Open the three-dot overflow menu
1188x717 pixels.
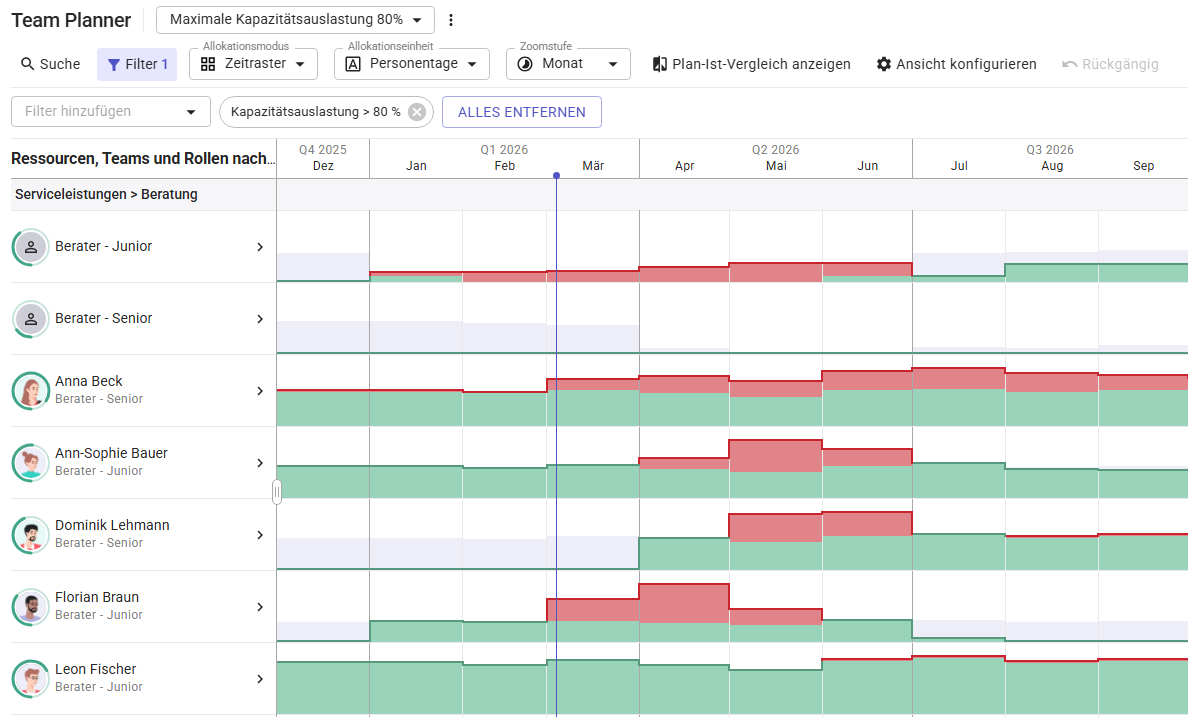(451, 19)
